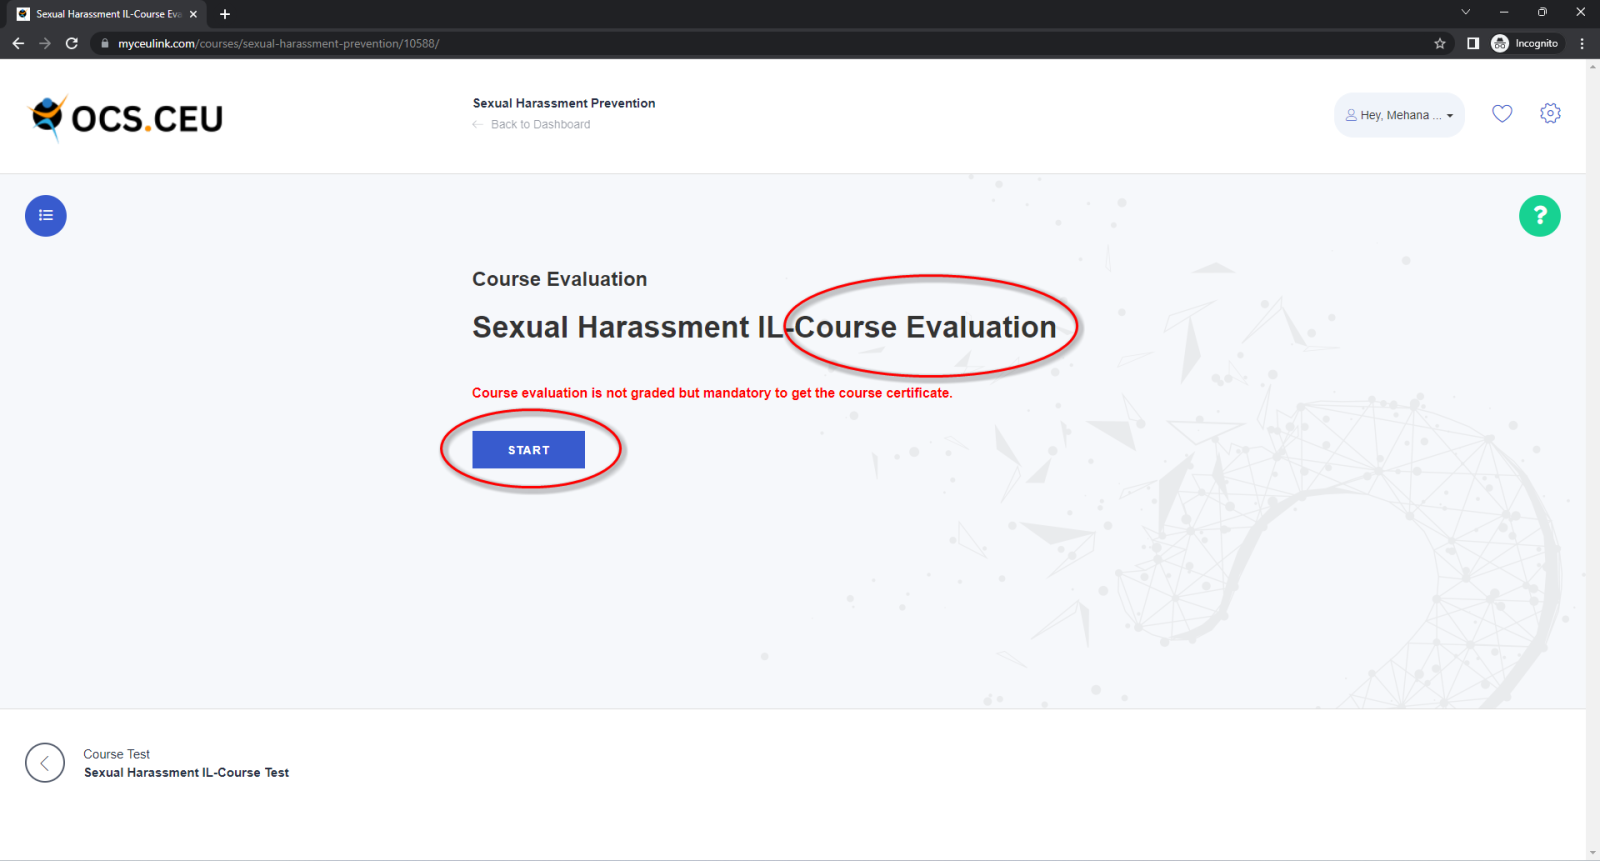Screen dimensions: 1600x861
Task: Expand the Hey, Mehana user dropdown
Action: (x=1399, y=115)
